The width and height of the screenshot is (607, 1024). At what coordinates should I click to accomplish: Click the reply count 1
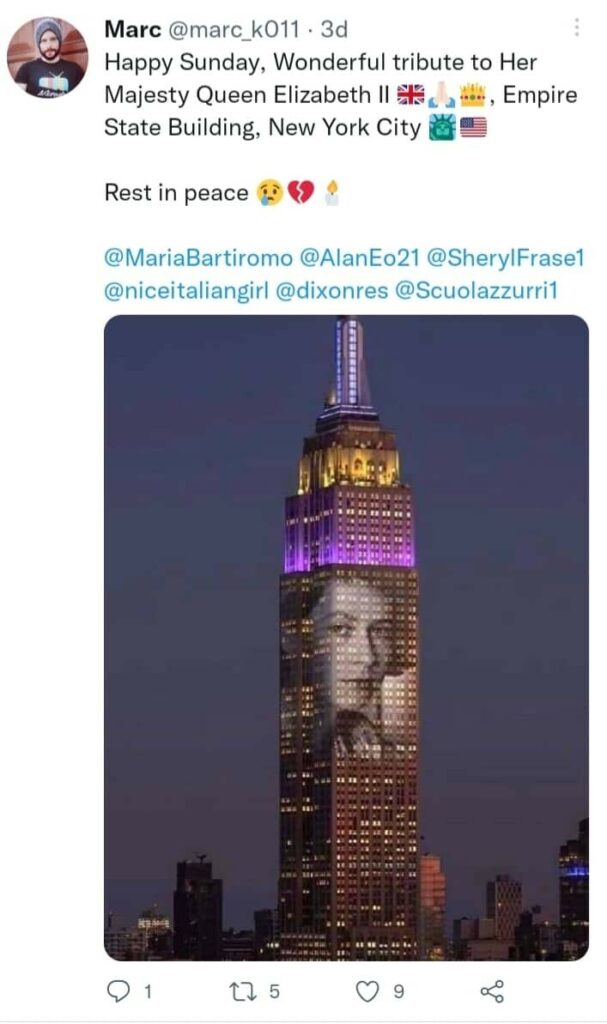pyautogui.click(x=148, y=992)
